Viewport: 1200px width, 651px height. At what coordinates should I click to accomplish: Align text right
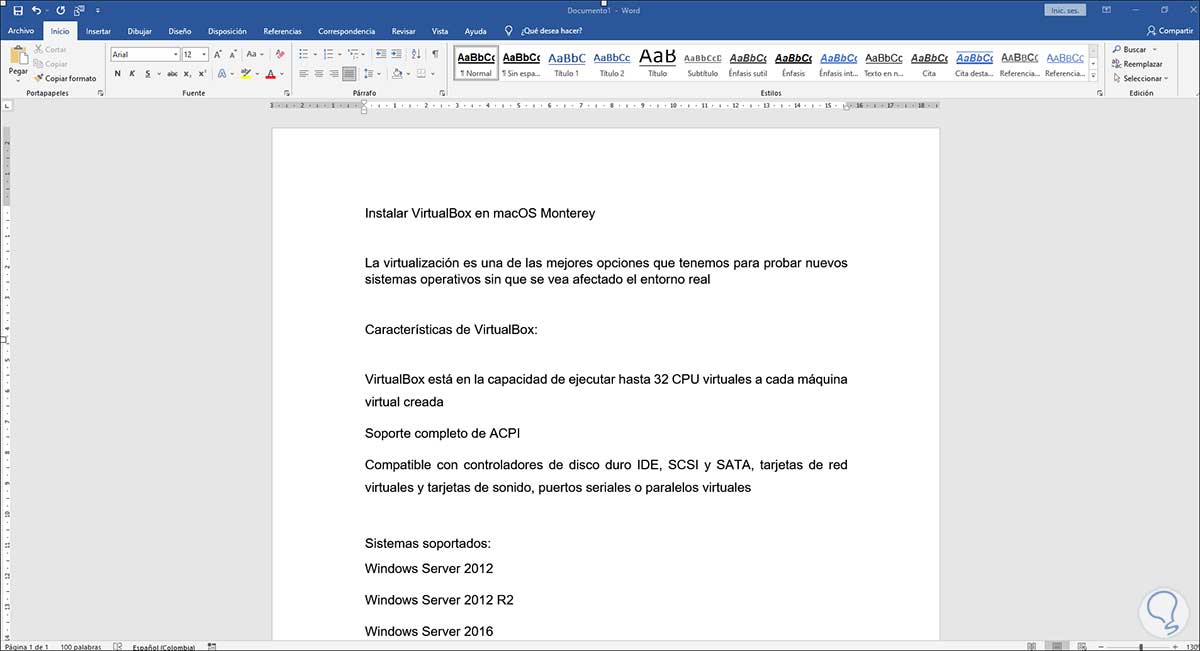[x=334, y=74]
